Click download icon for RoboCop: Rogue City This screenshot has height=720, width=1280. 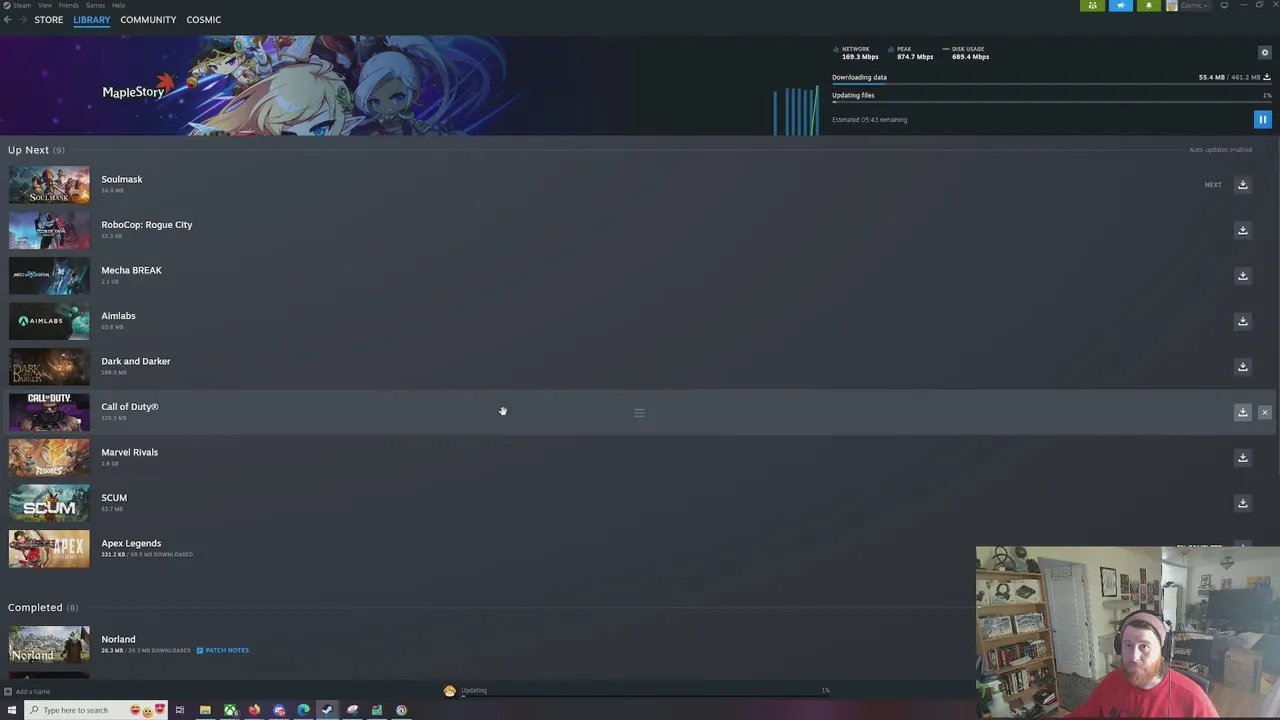point(1243,230)
